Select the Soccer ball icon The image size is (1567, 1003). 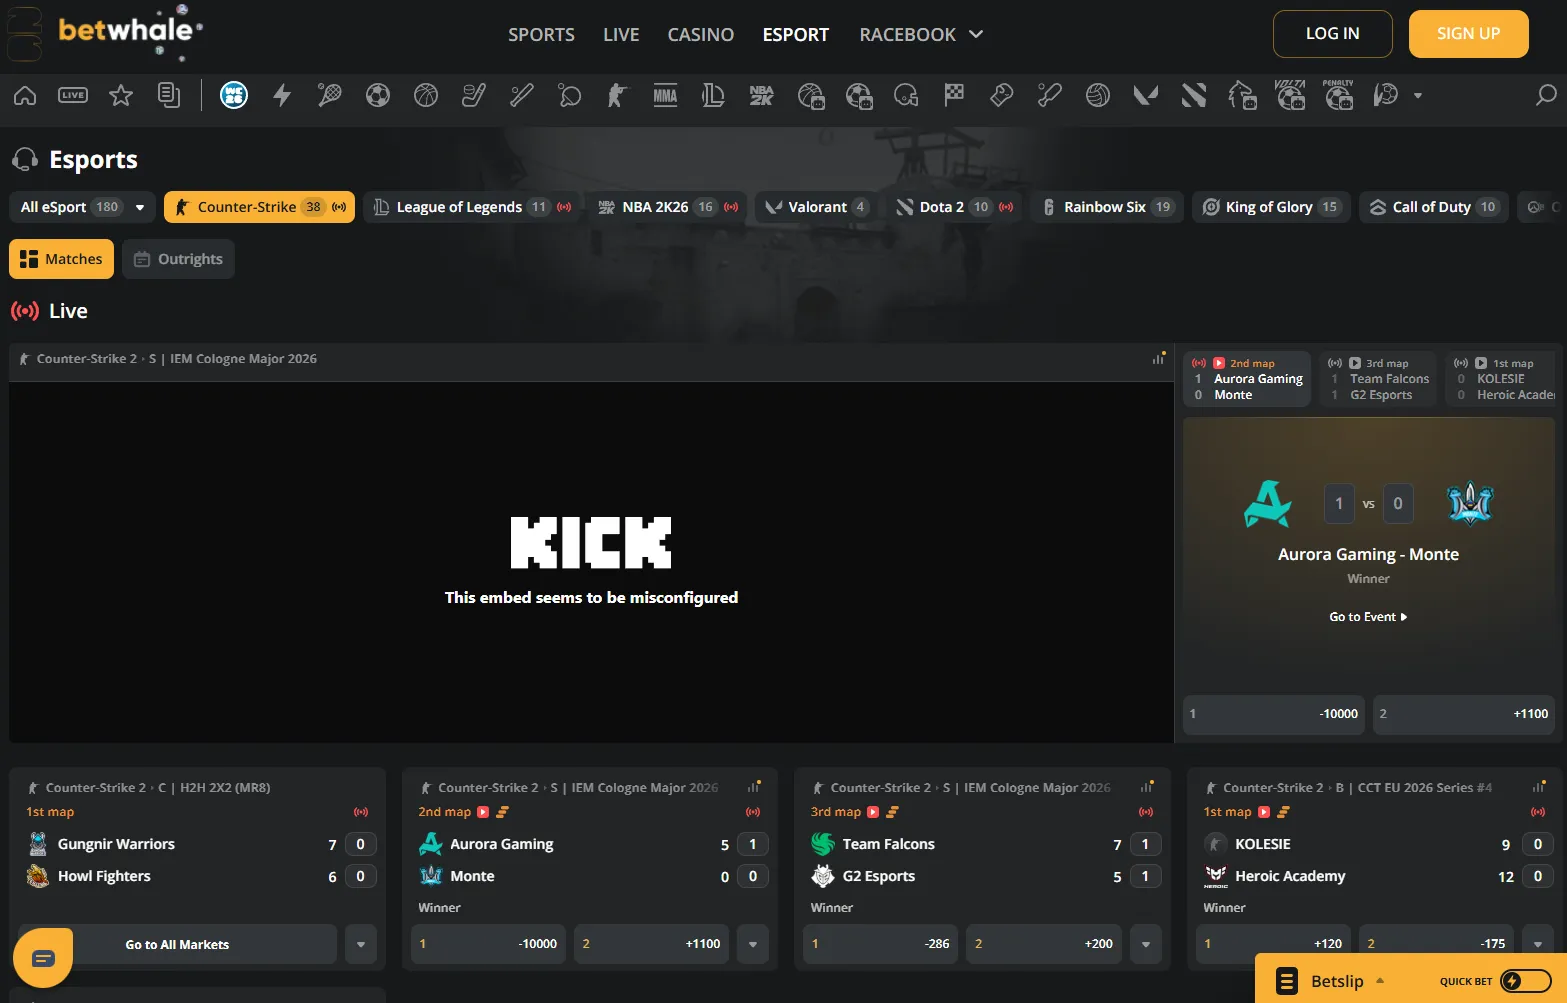click(x=378, y=95)
